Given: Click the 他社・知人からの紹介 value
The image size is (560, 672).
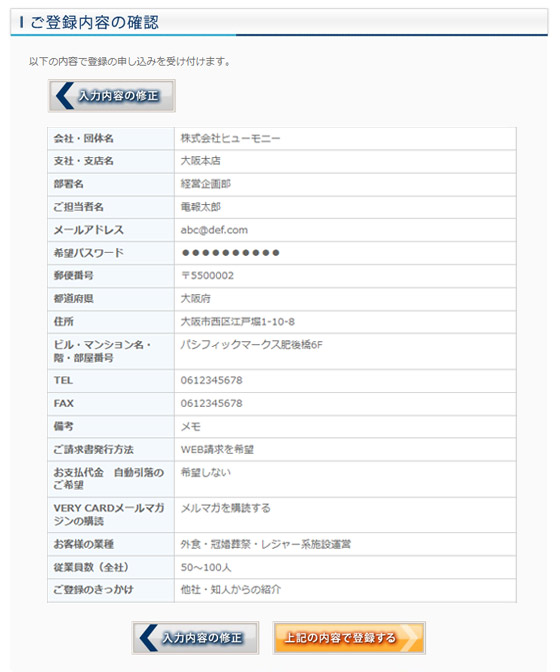Looking at the screenshot, I should tap(231, 590).
